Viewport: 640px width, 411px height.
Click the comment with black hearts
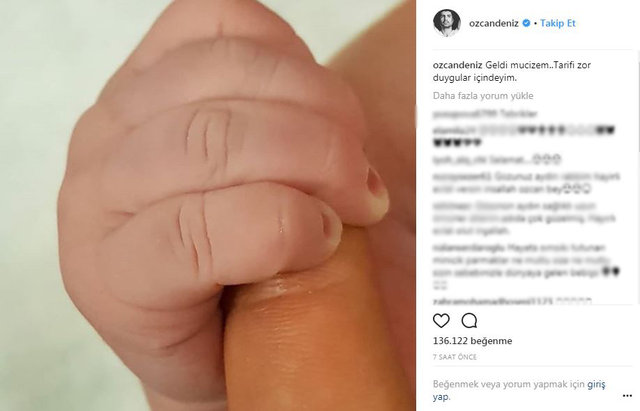524,137
